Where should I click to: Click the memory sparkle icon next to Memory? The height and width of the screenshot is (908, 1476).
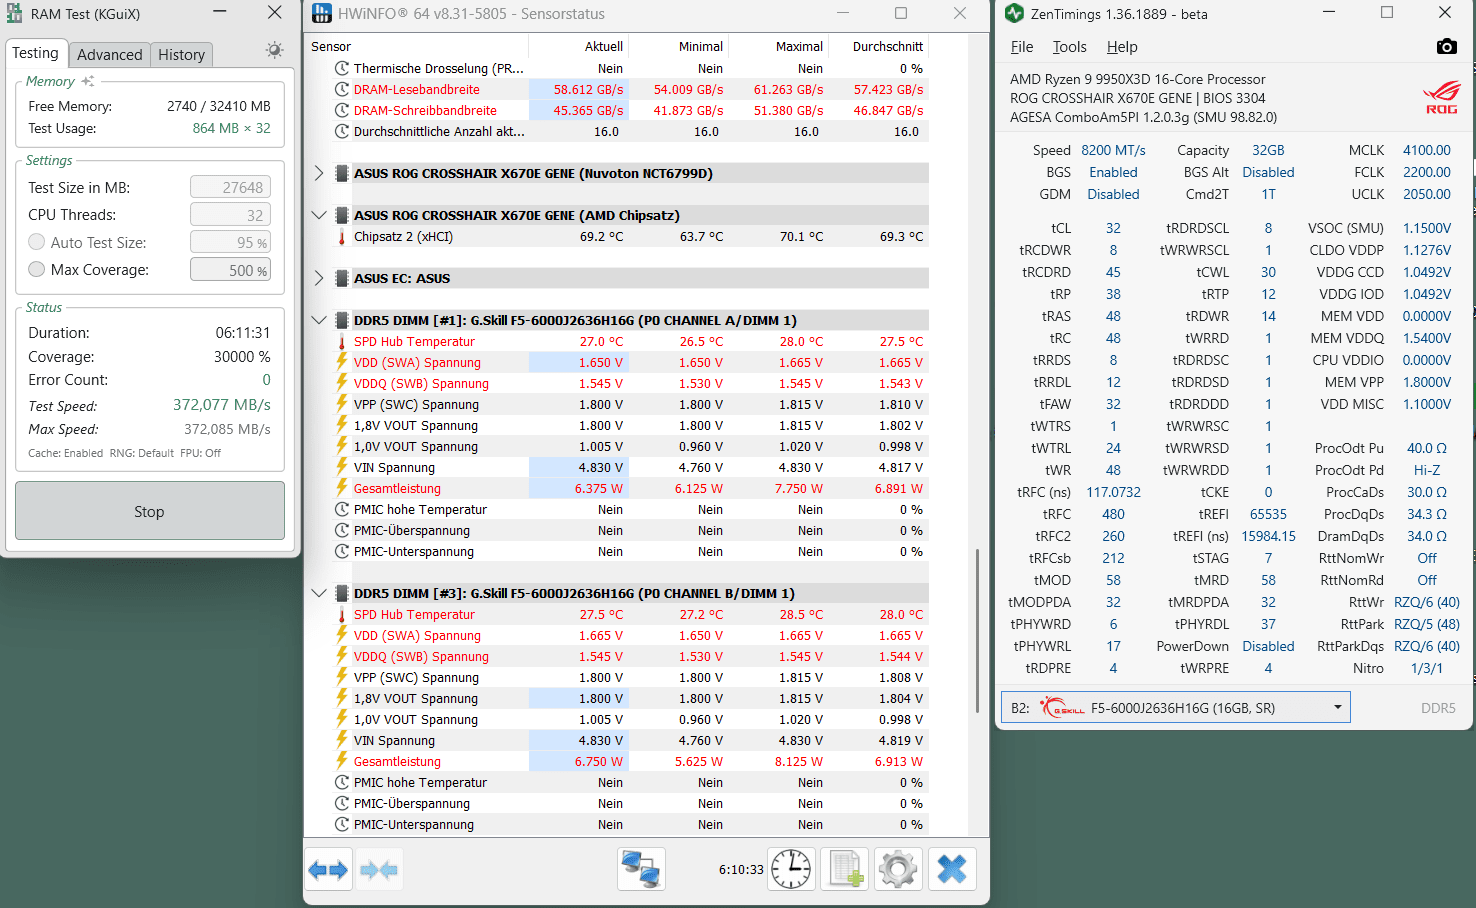88,81
